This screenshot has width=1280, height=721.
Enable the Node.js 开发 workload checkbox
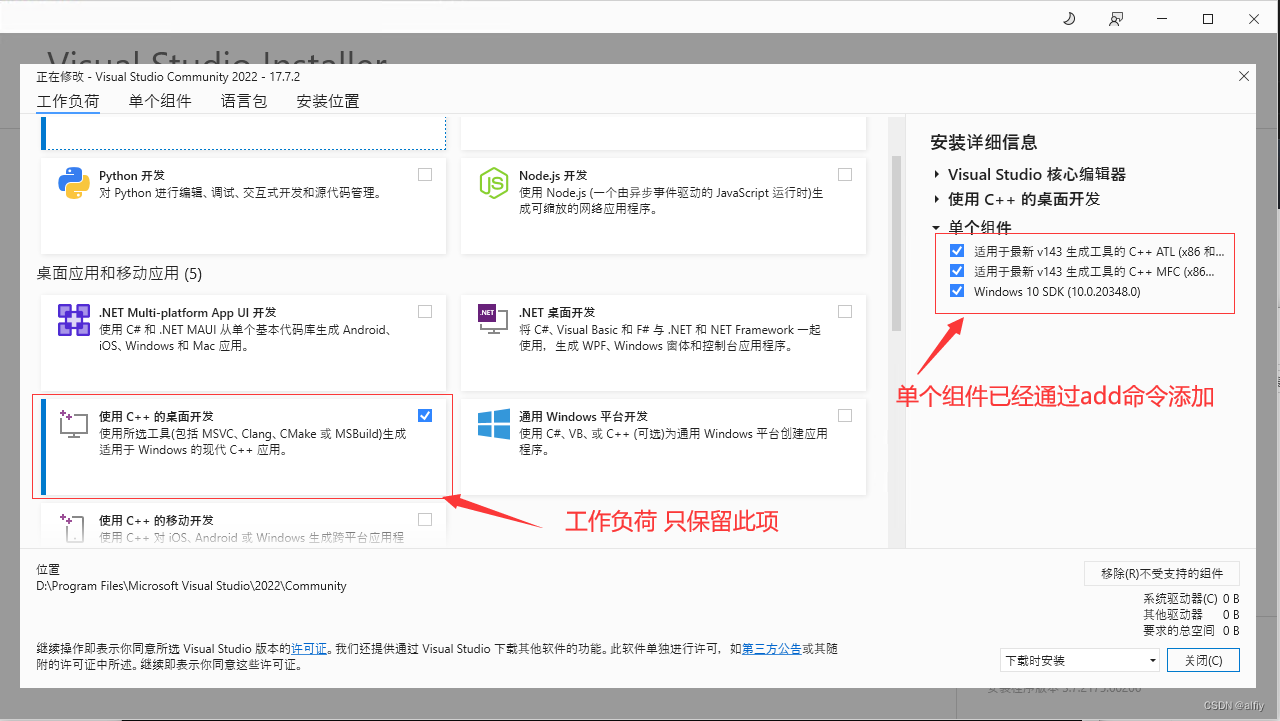845,174
